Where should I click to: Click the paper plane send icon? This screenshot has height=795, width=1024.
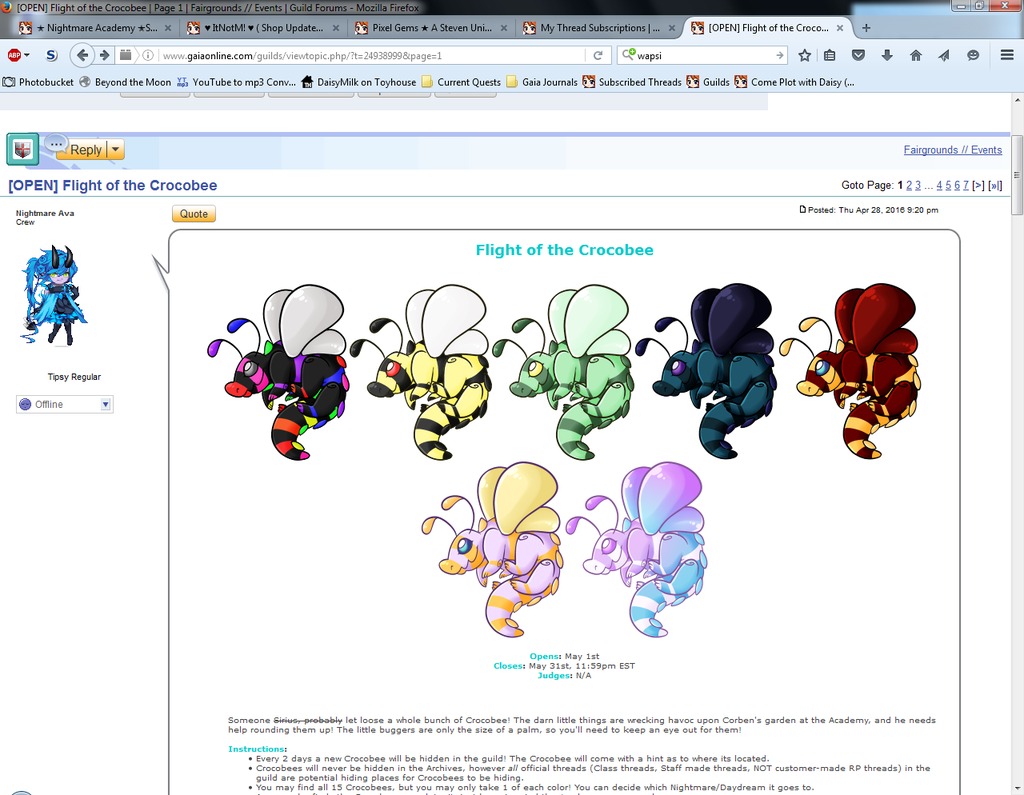click(x=944, y=56)
